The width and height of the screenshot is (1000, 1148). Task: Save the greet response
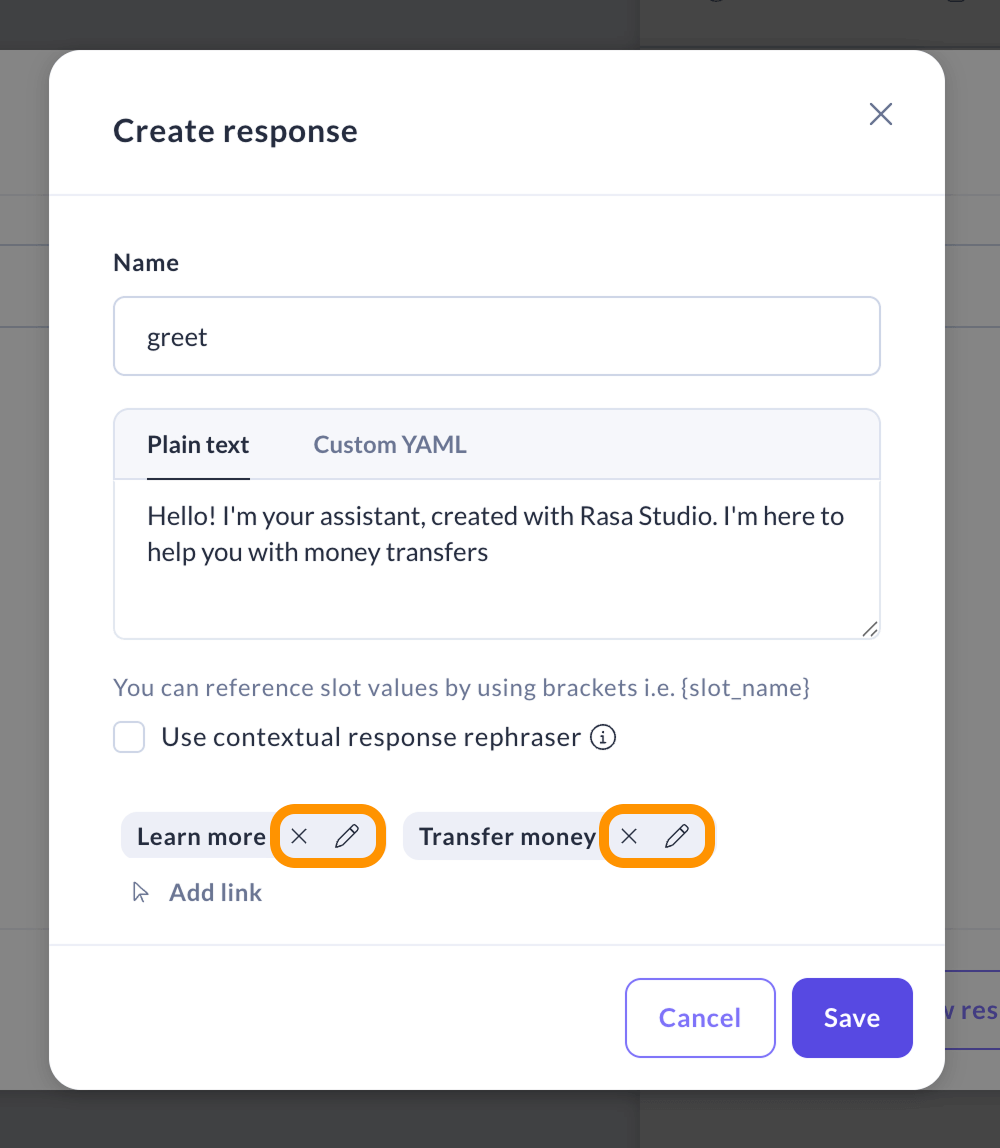(x=852, y=1018)
